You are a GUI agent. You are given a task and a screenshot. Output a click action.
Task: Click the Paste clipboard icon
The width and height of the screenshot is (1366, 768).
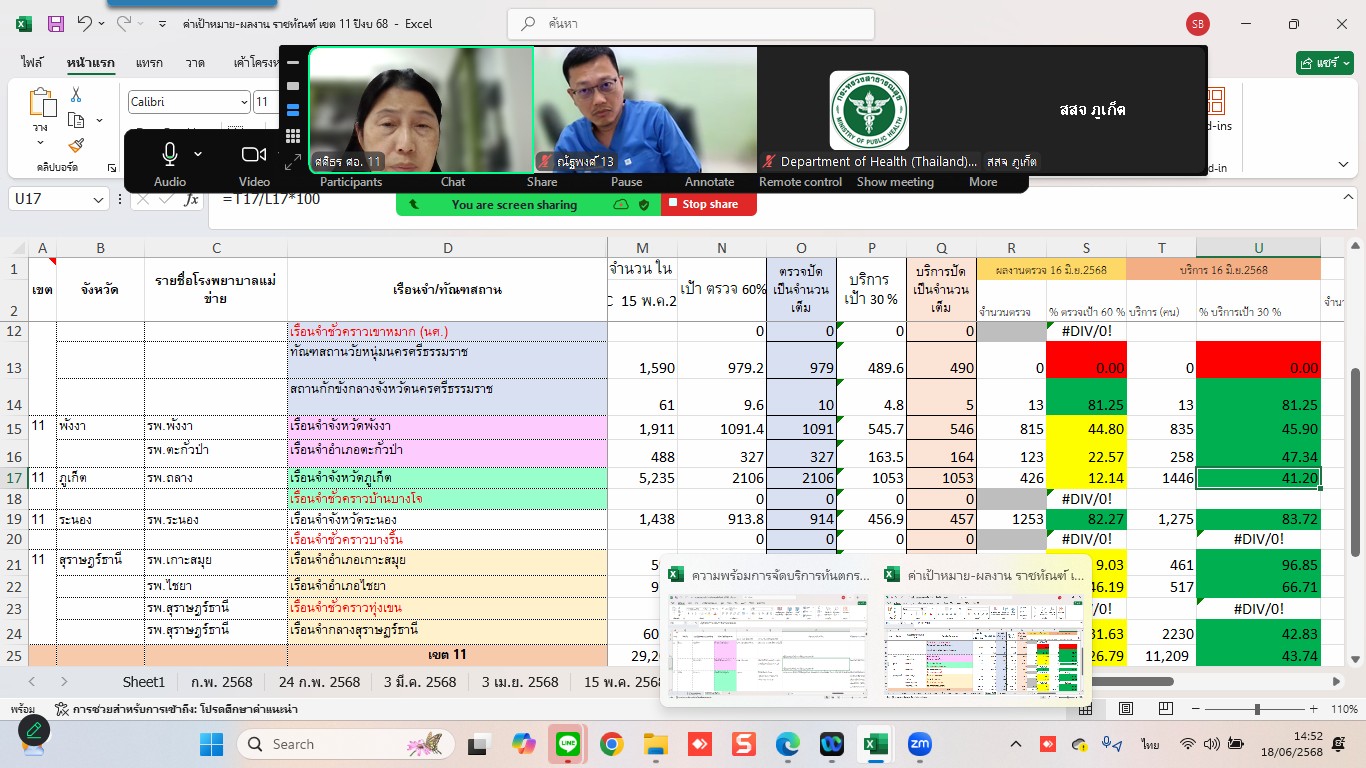42,103
